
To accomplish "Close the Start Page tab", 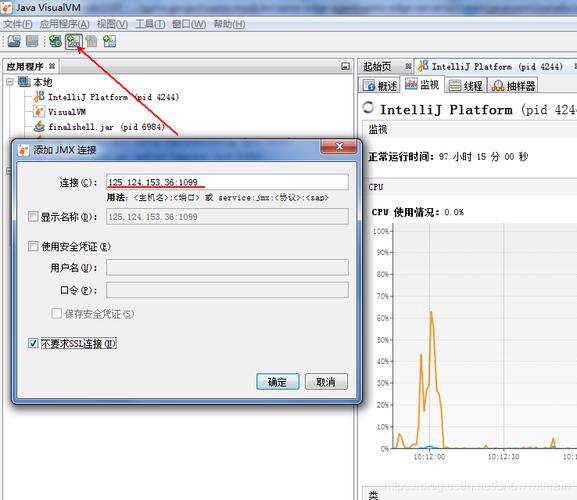I will [408, 66].
